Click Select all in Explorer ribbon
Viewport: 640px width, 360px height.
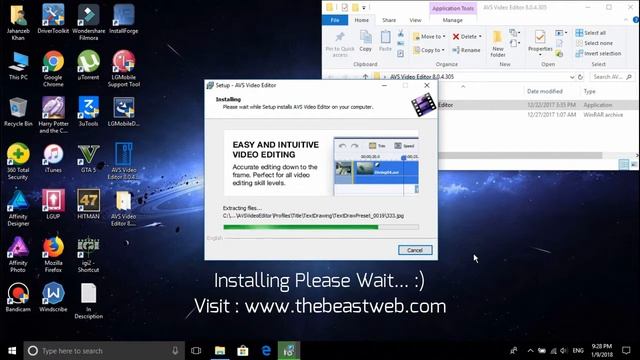click(591, 33)
